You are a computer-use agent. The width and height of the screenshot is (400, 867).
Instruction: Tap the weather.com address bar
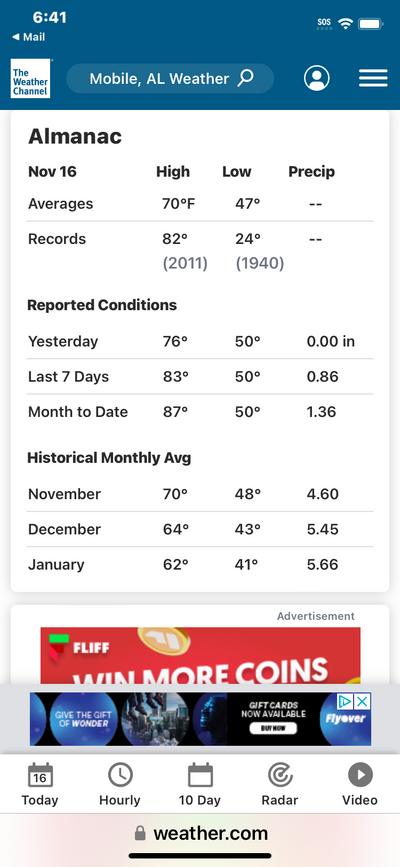(x=200, y=833)
